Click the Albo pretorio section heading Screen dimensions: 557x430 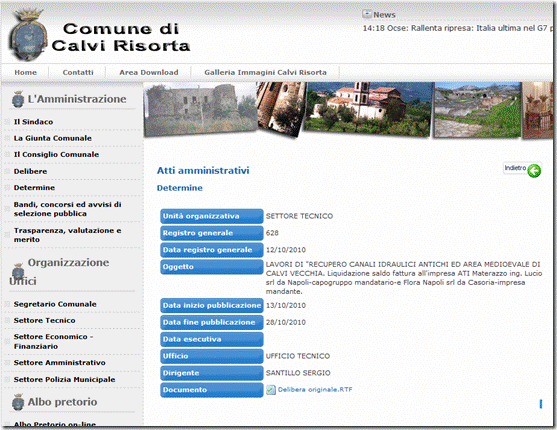(62, 402)
